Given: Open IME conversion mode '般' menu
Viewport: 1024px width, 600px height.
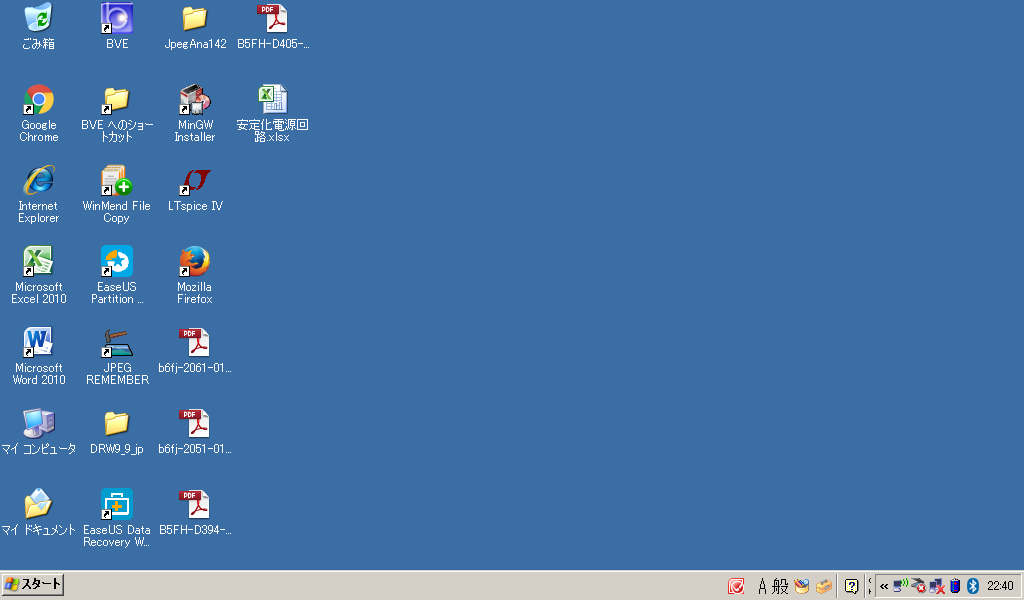Looking at the screenshot, I should click(x=781, y=586).
